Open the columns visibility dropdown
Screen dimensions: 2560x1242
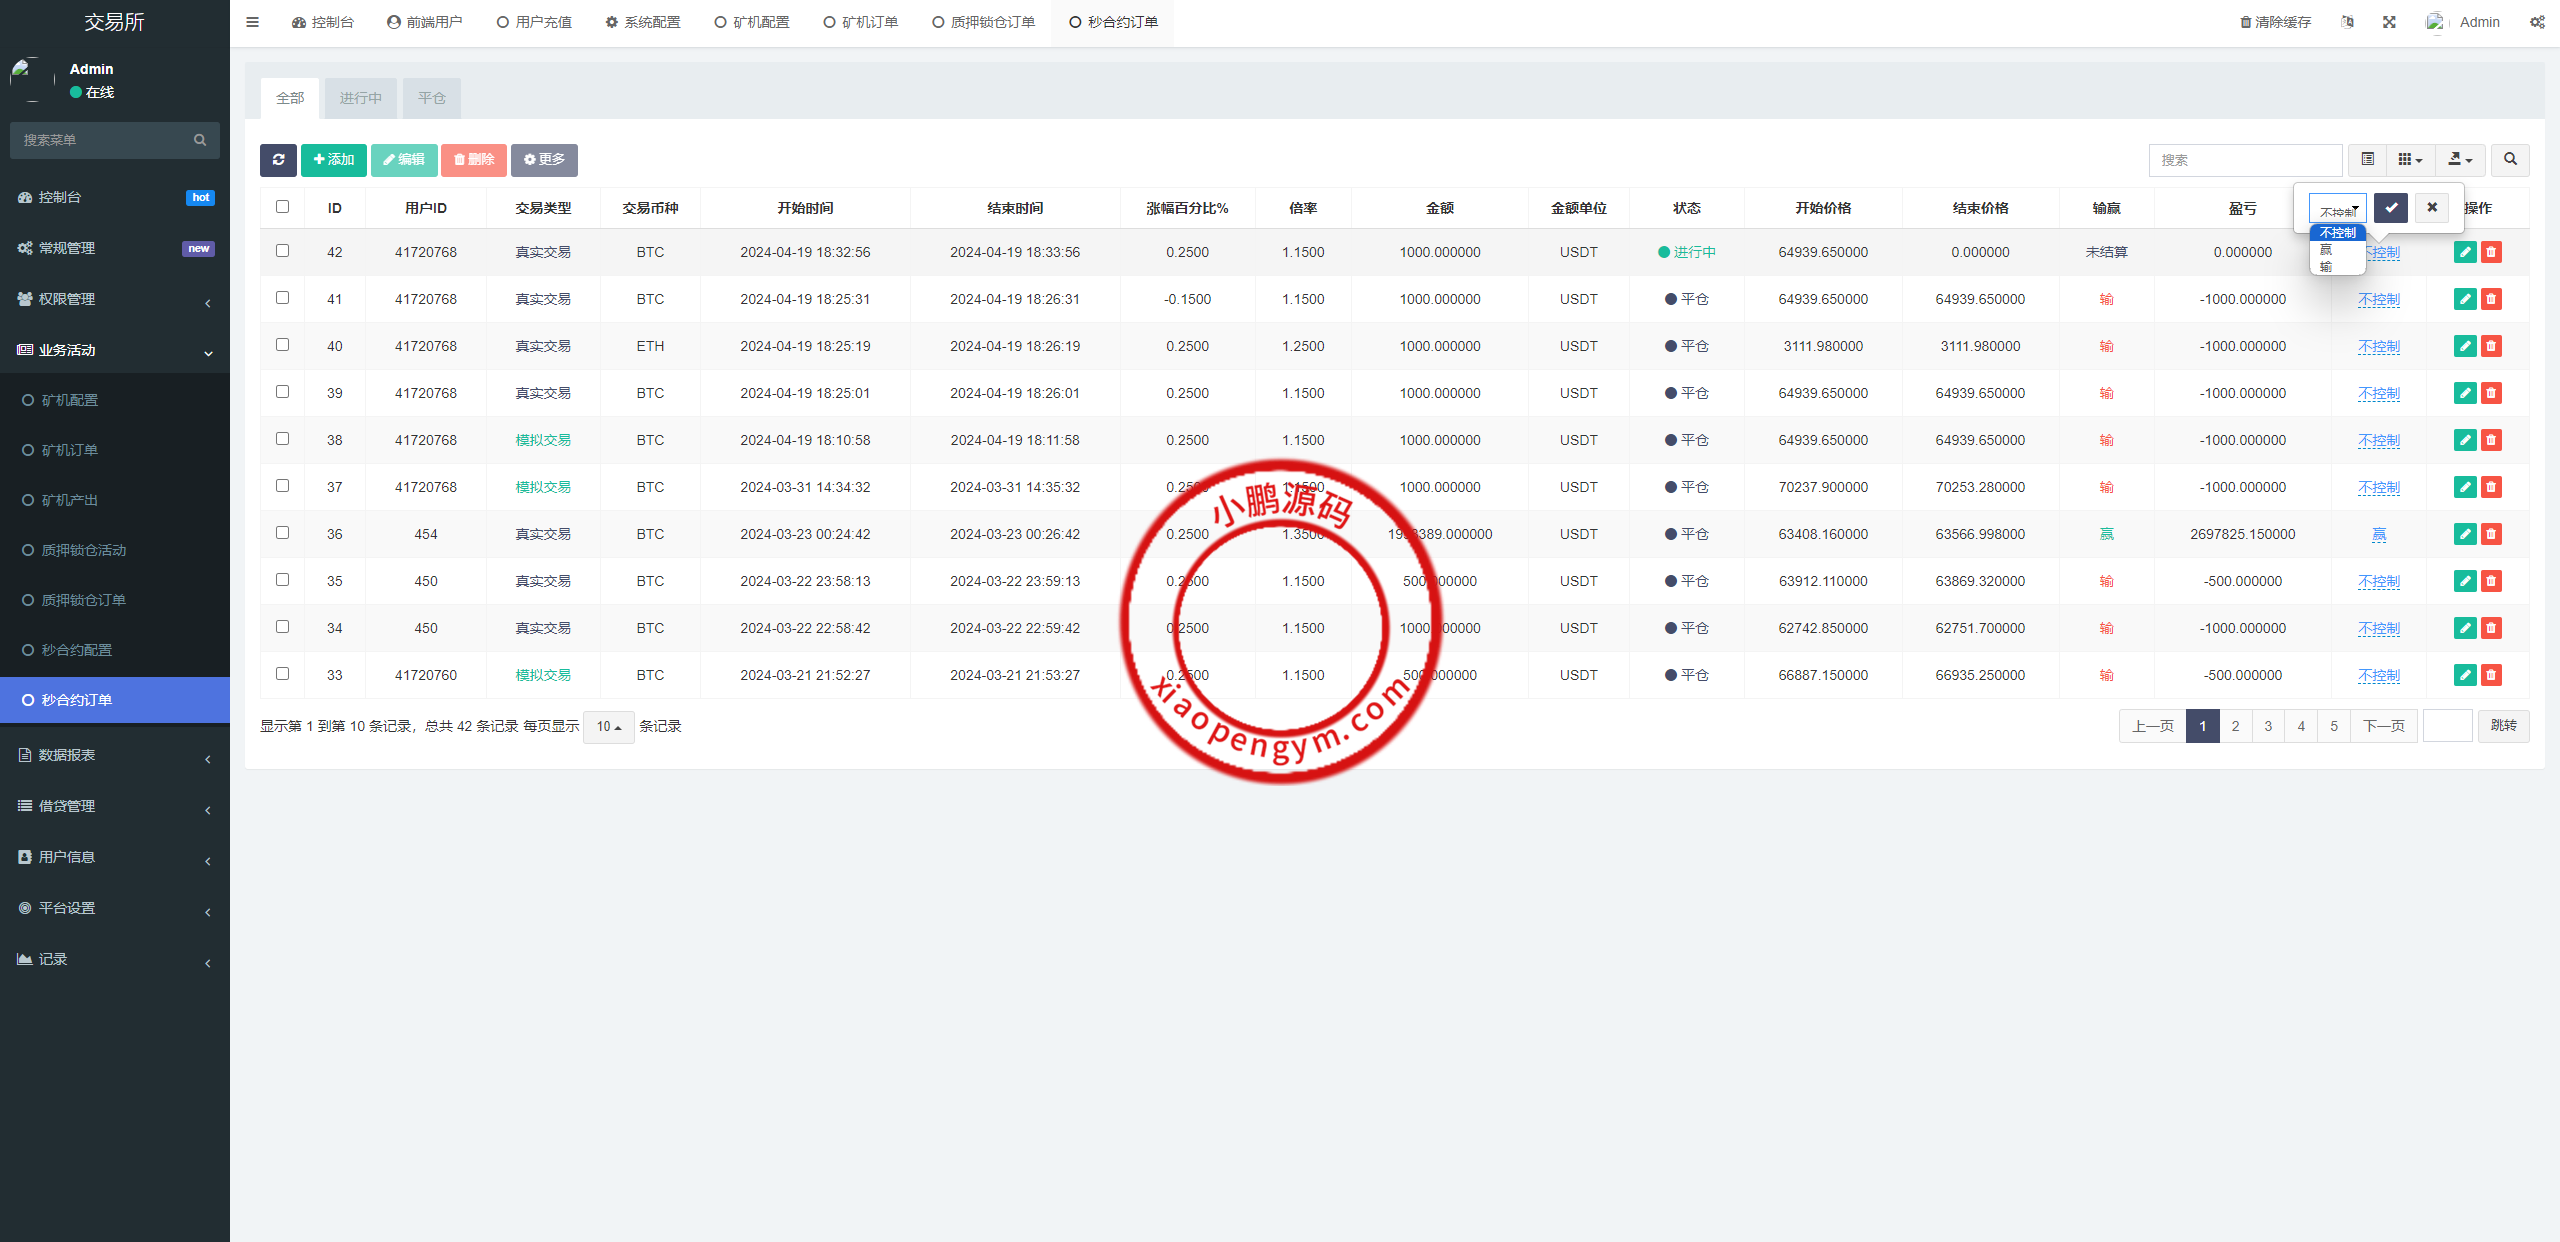(2410, 159)
